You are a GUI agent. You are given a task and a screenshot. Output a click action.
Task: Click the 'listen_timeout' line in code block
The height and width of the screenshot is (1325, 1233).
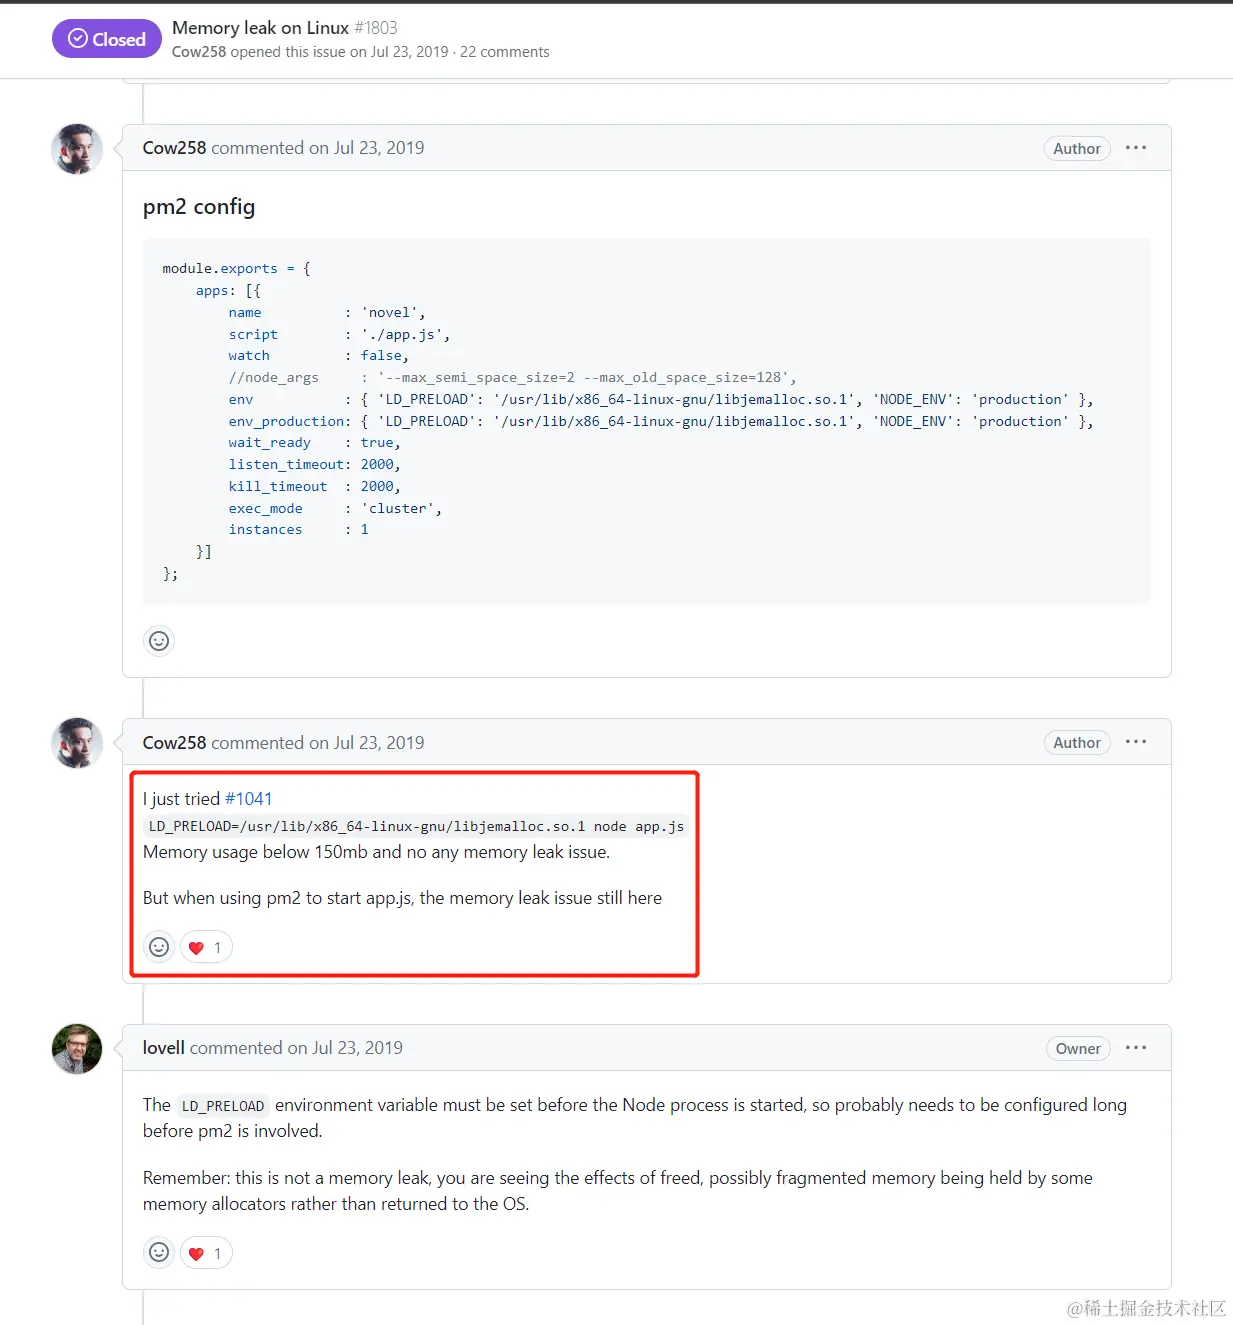pos(314,464)
